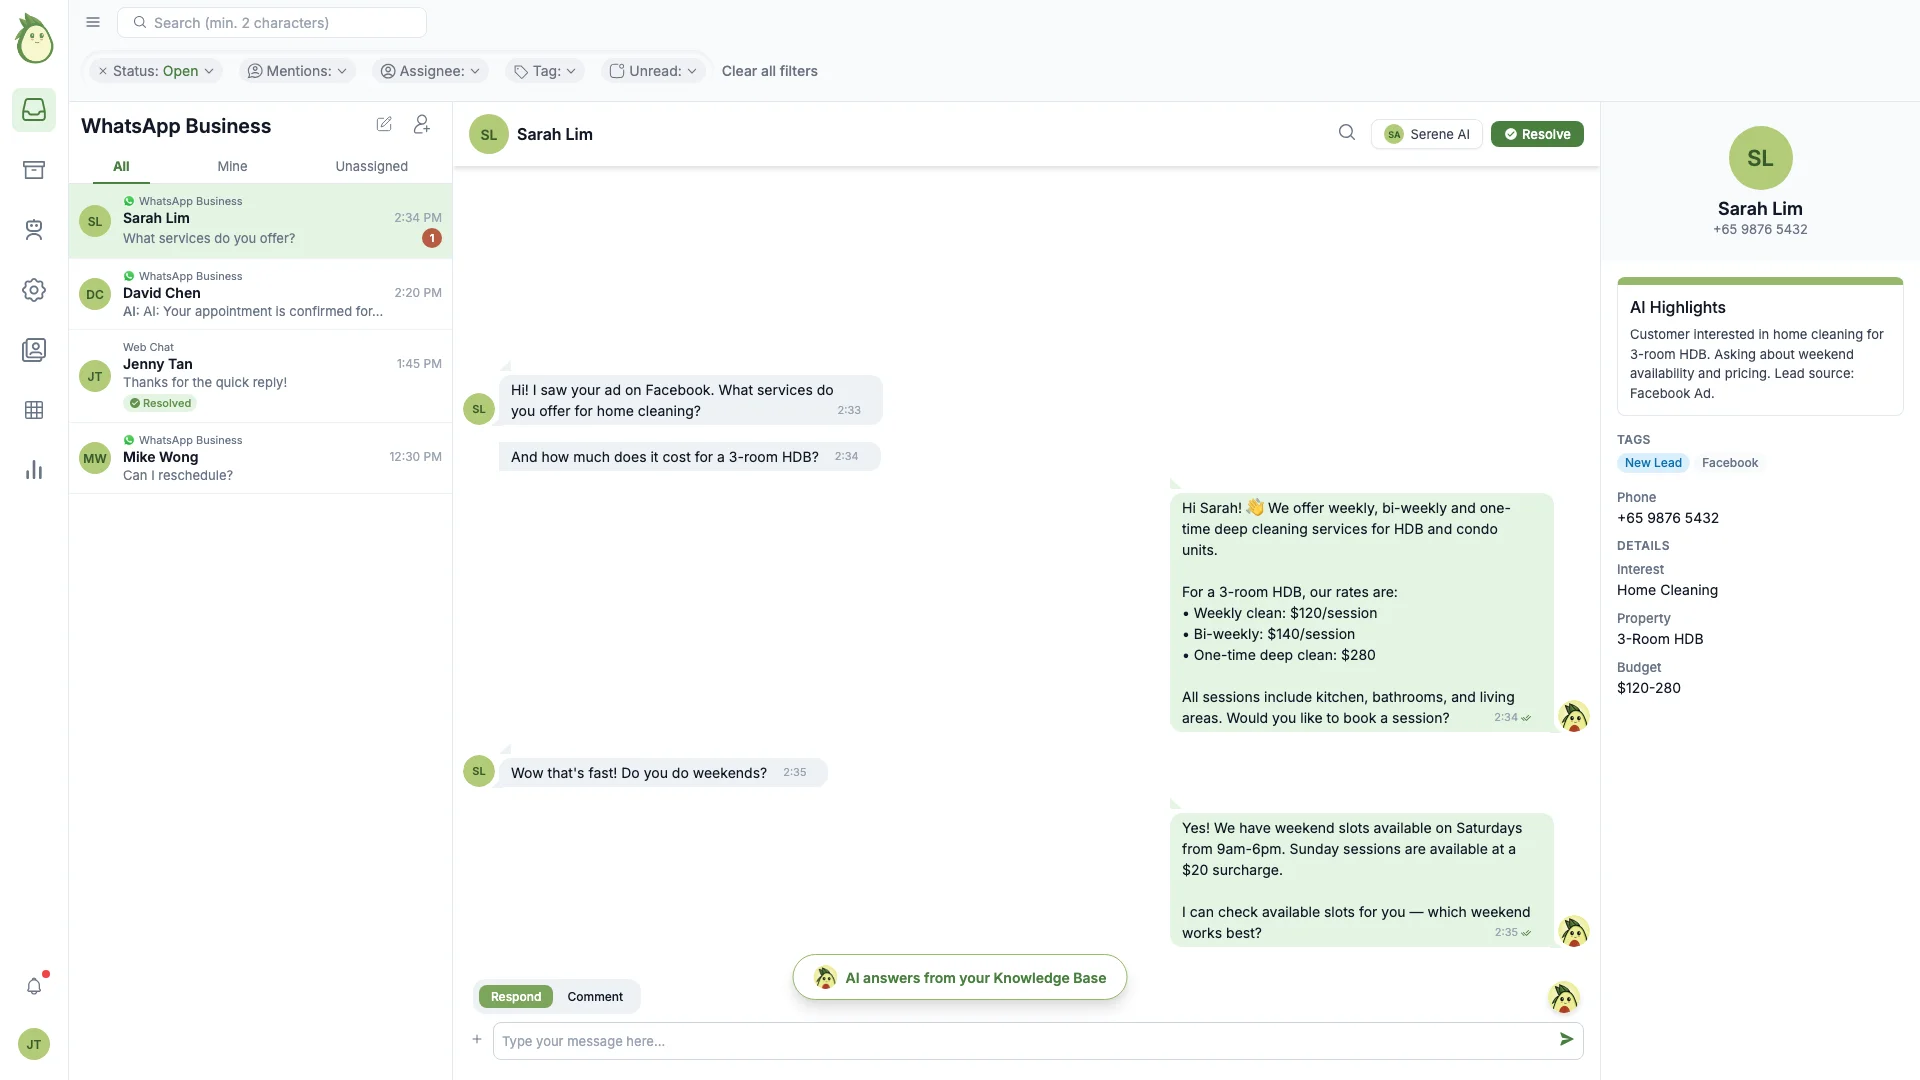Open the Unread filter dropdown

click(x=652, y=71)
